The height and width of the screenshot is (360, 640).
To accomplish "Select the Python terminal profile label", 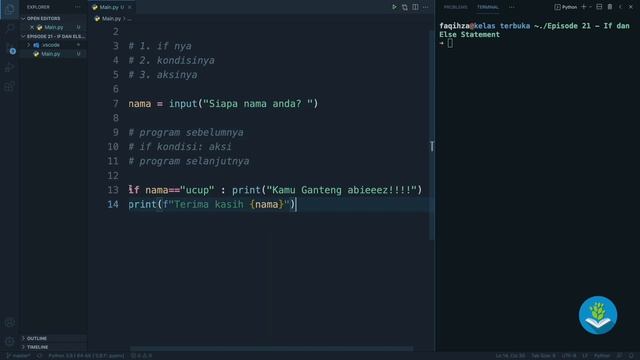I will tap(566, 7).
